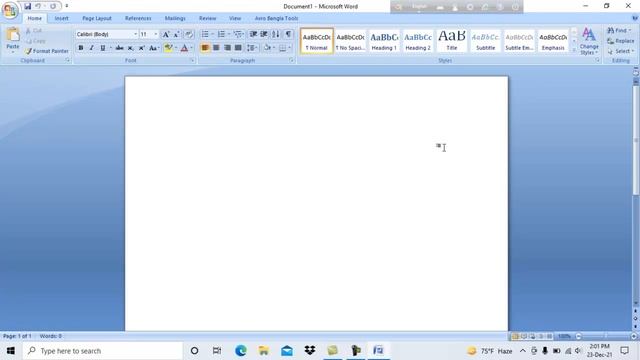
Task: Toggle Bold formatting
Action: point(81,48)
